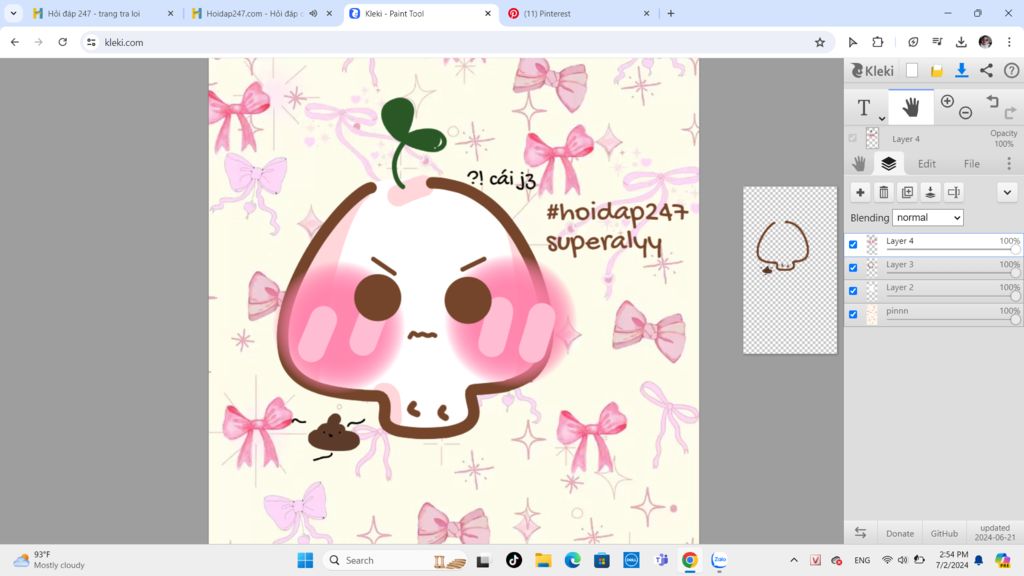Open Kleki help with the question mark icon

pyautogui.click(x=1011, y=71)
